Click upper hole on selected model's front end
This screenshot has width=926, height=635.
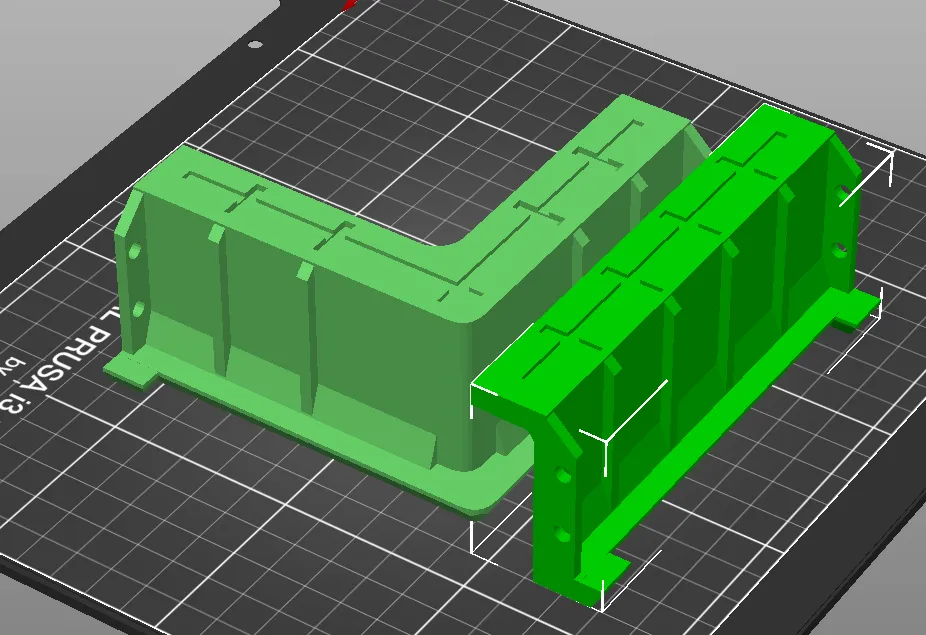564,477
